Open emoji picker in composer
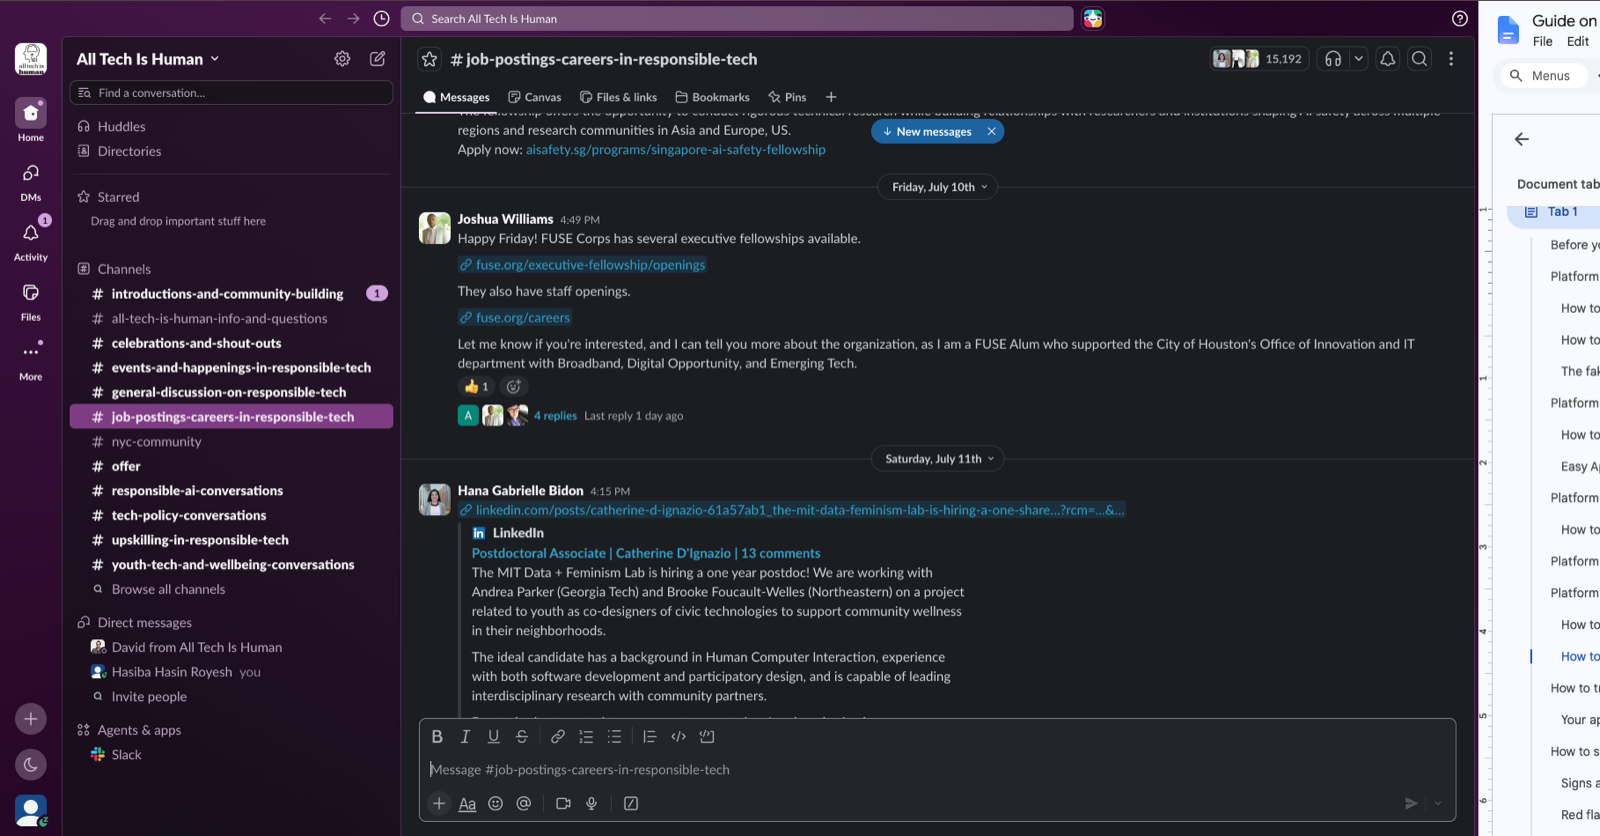 pyautogui.click(x=495, y=803)
